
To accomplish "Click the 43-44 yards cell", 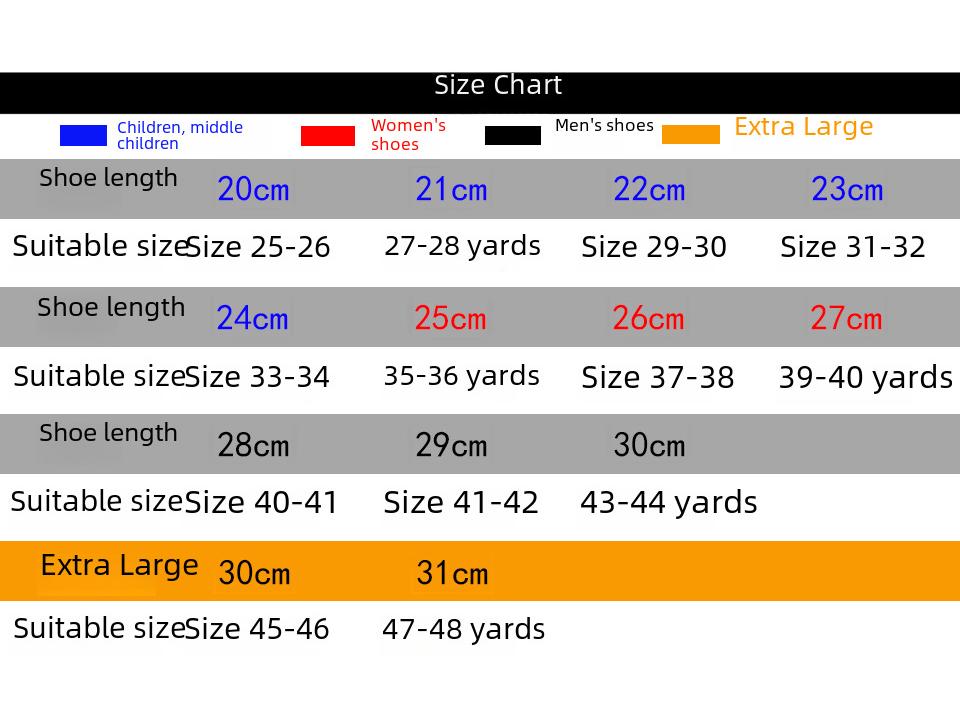I will click(x=668, y=502).
